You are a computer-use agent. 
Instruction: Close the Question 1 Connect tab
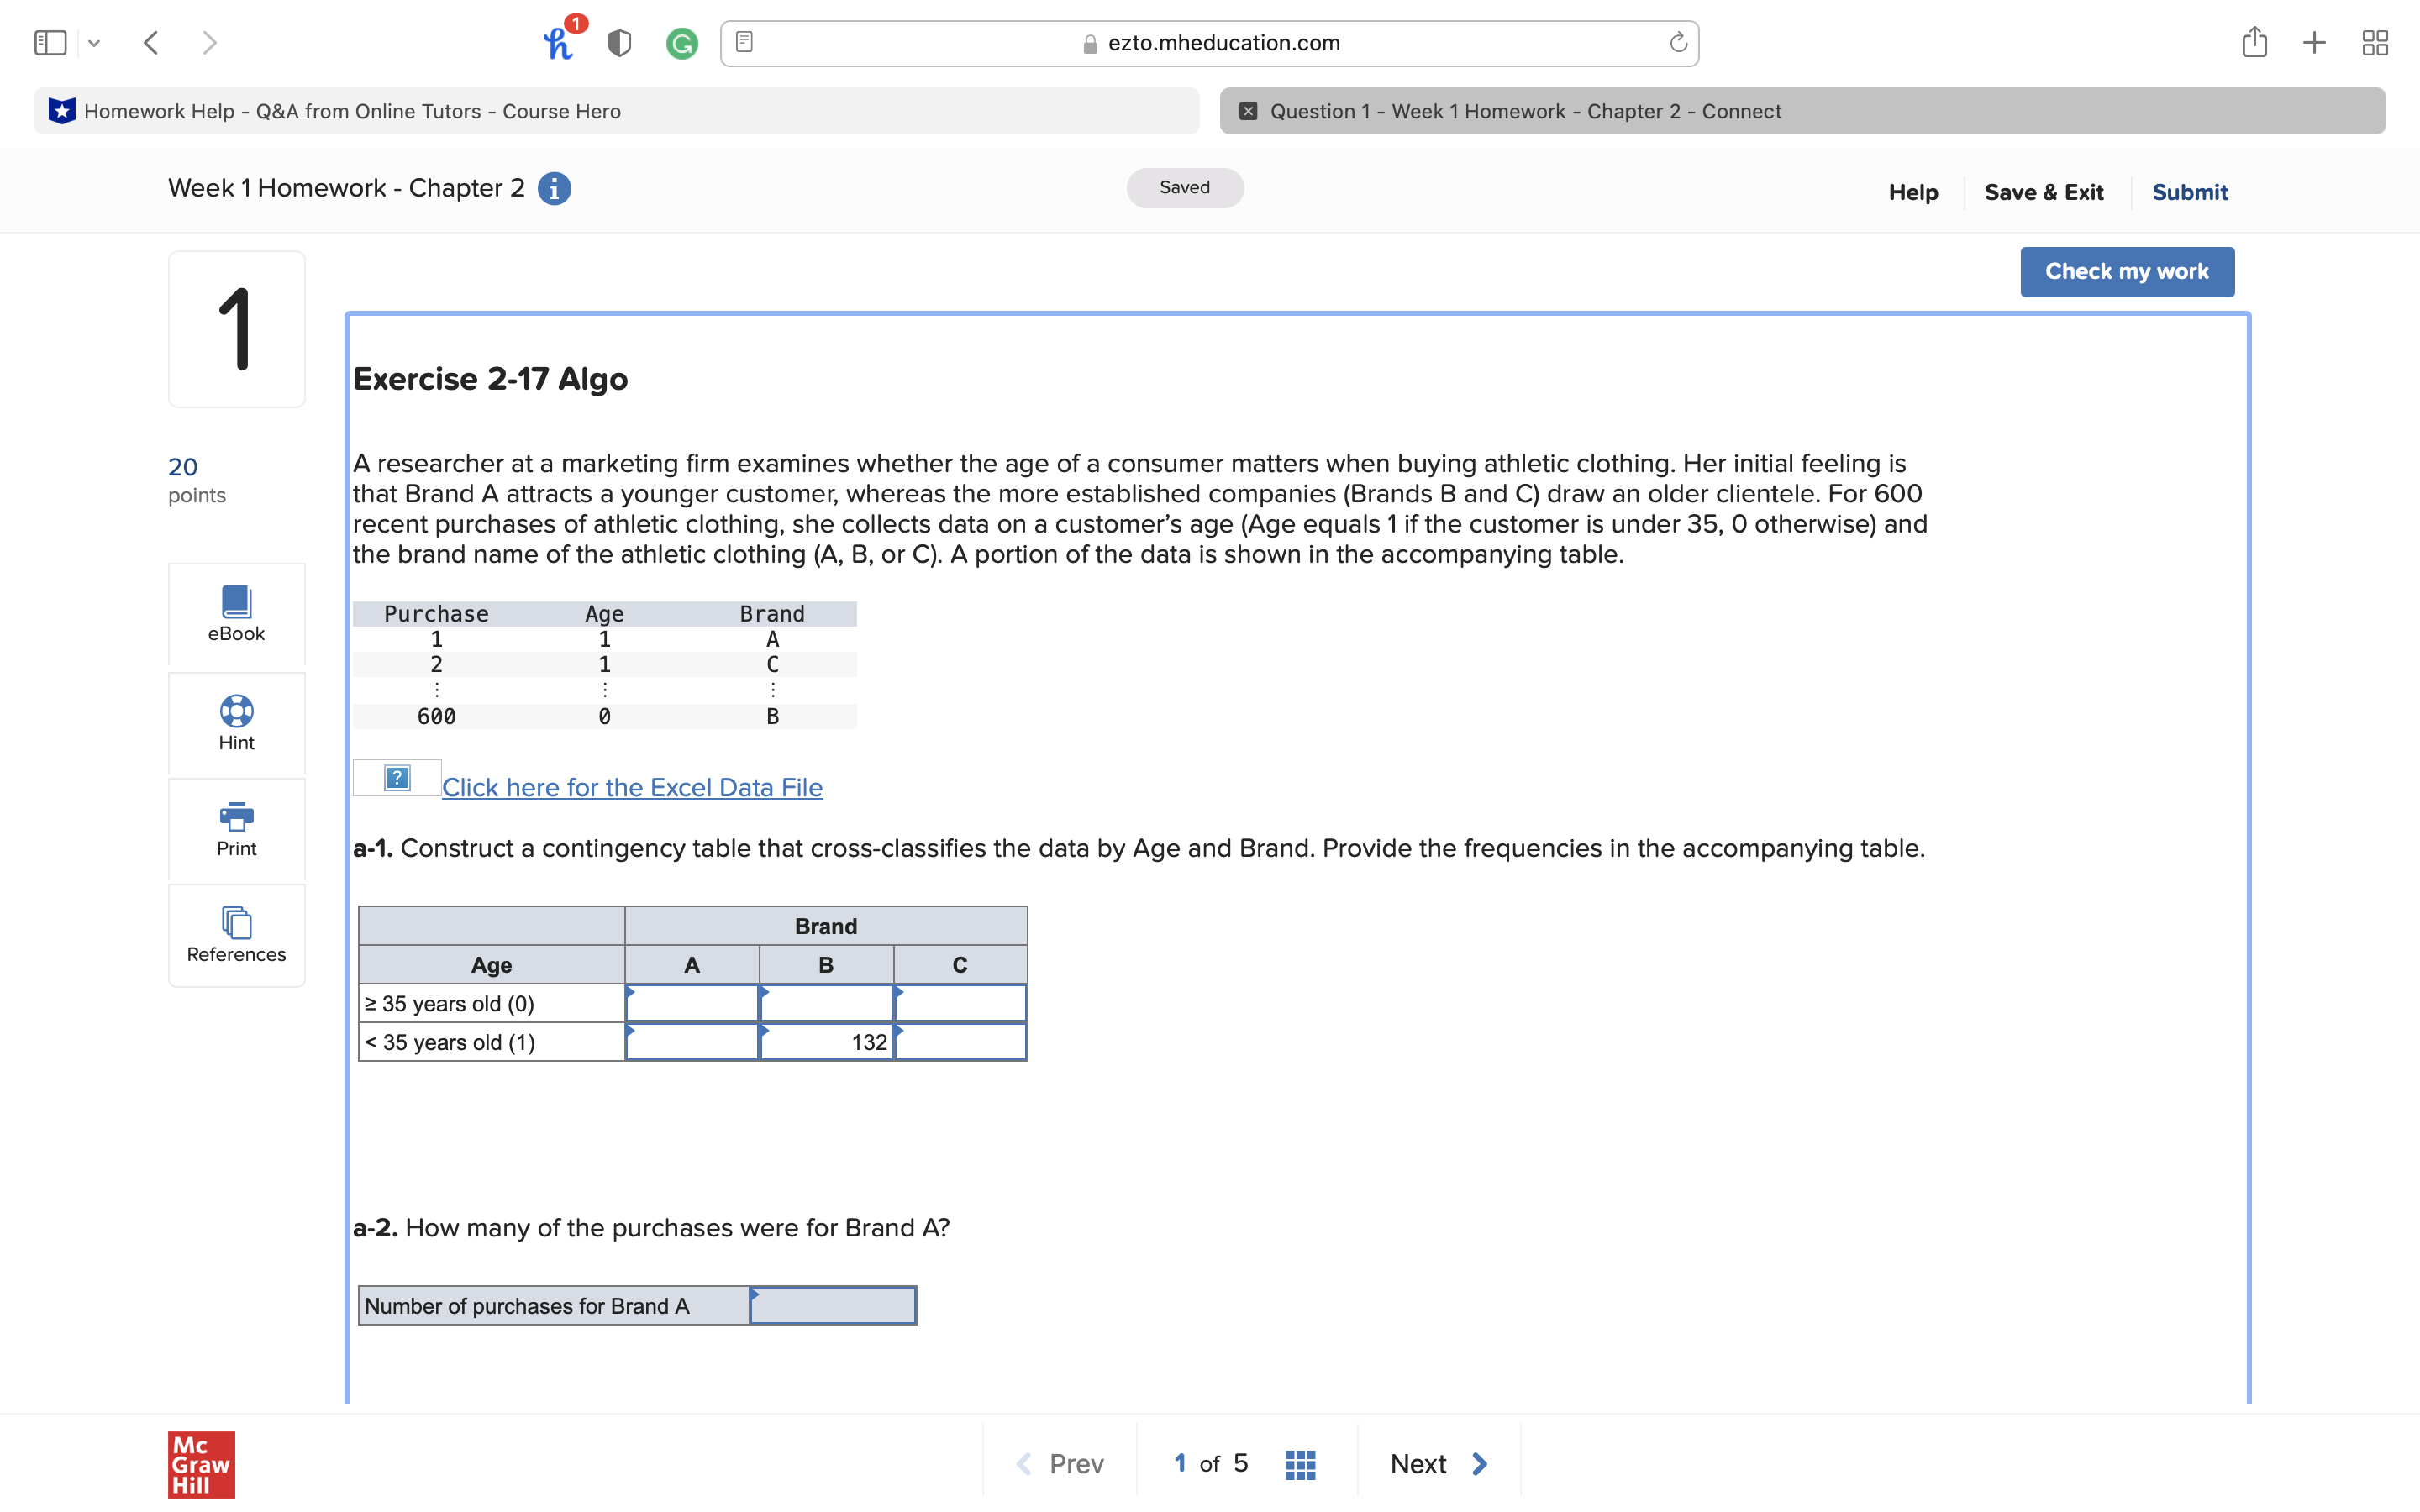(1248, 111)
